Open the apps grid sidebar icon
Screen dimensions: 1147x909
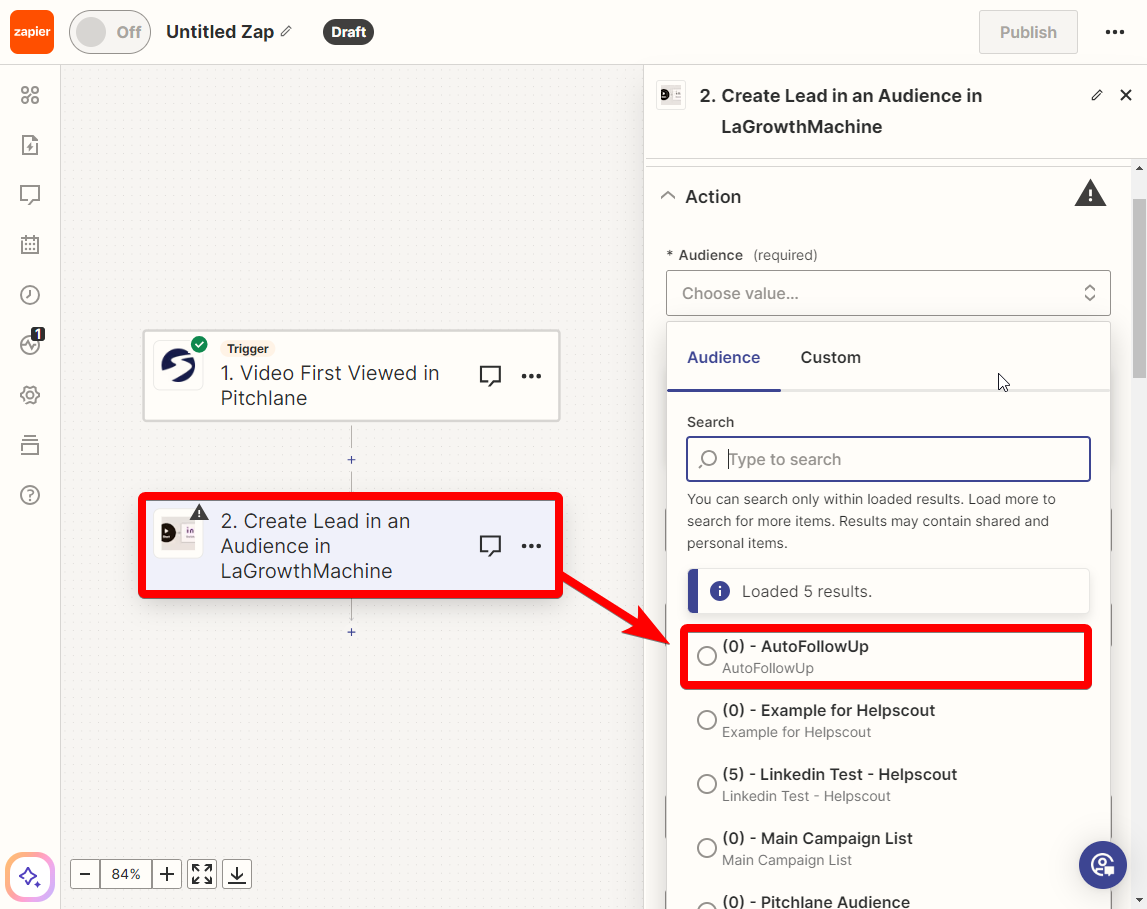pos(30,95)
